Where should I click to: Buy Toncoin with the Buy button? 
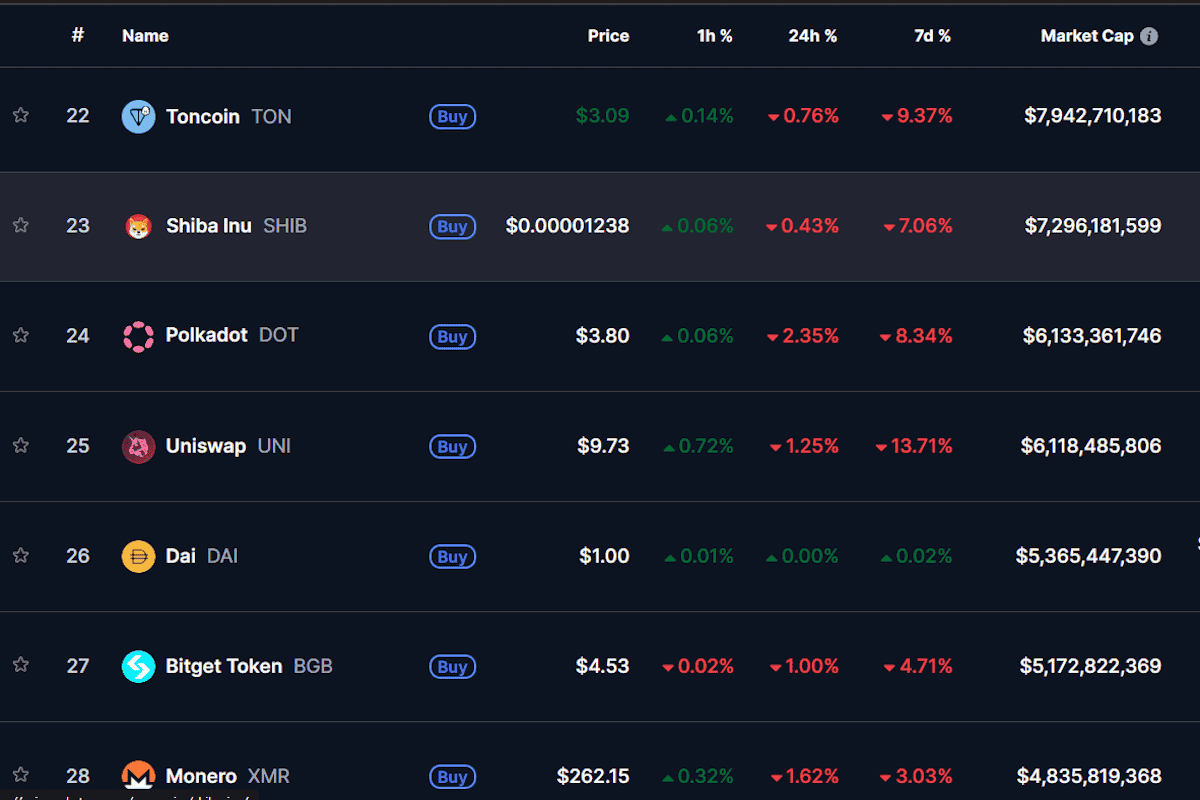[452, 117]
